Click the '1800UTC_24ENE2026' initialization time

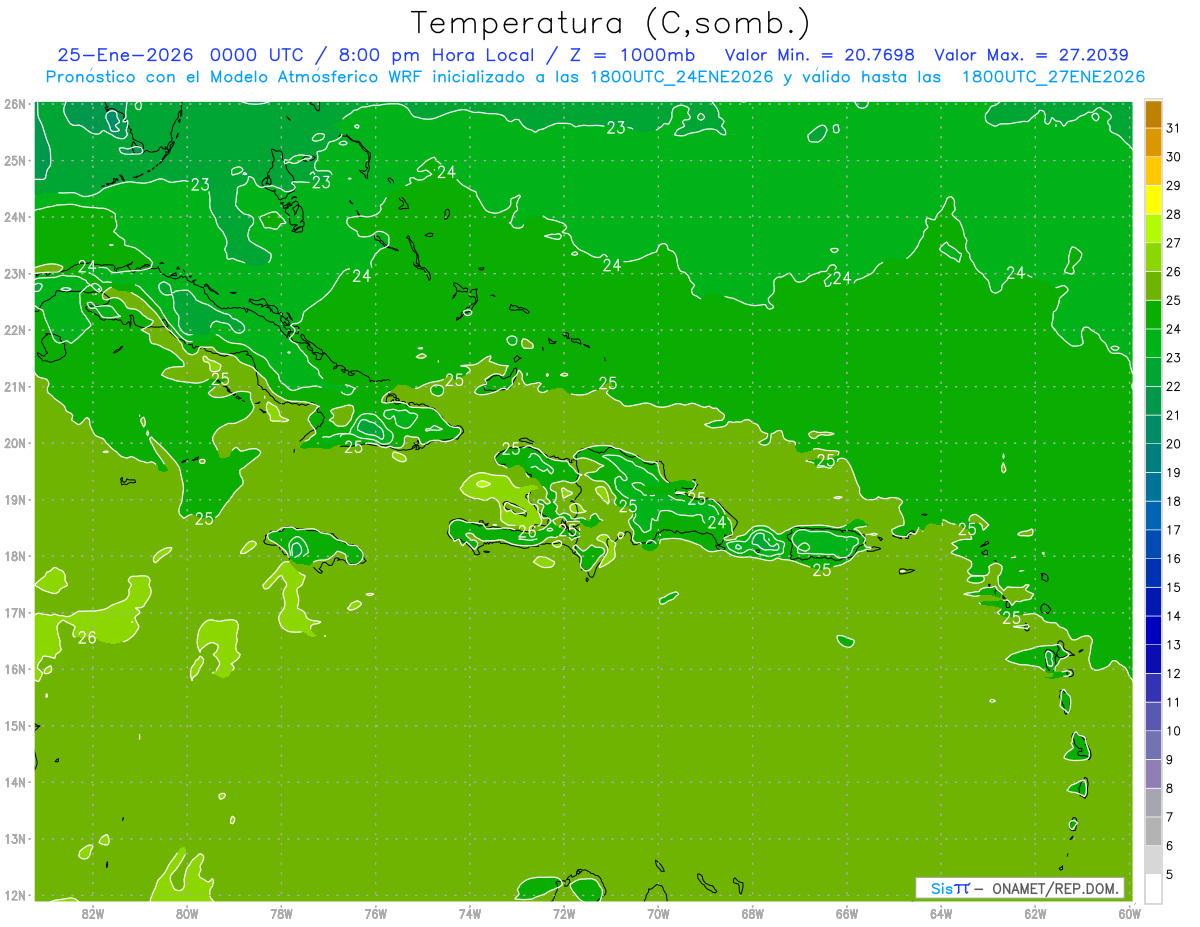[681, 77]
